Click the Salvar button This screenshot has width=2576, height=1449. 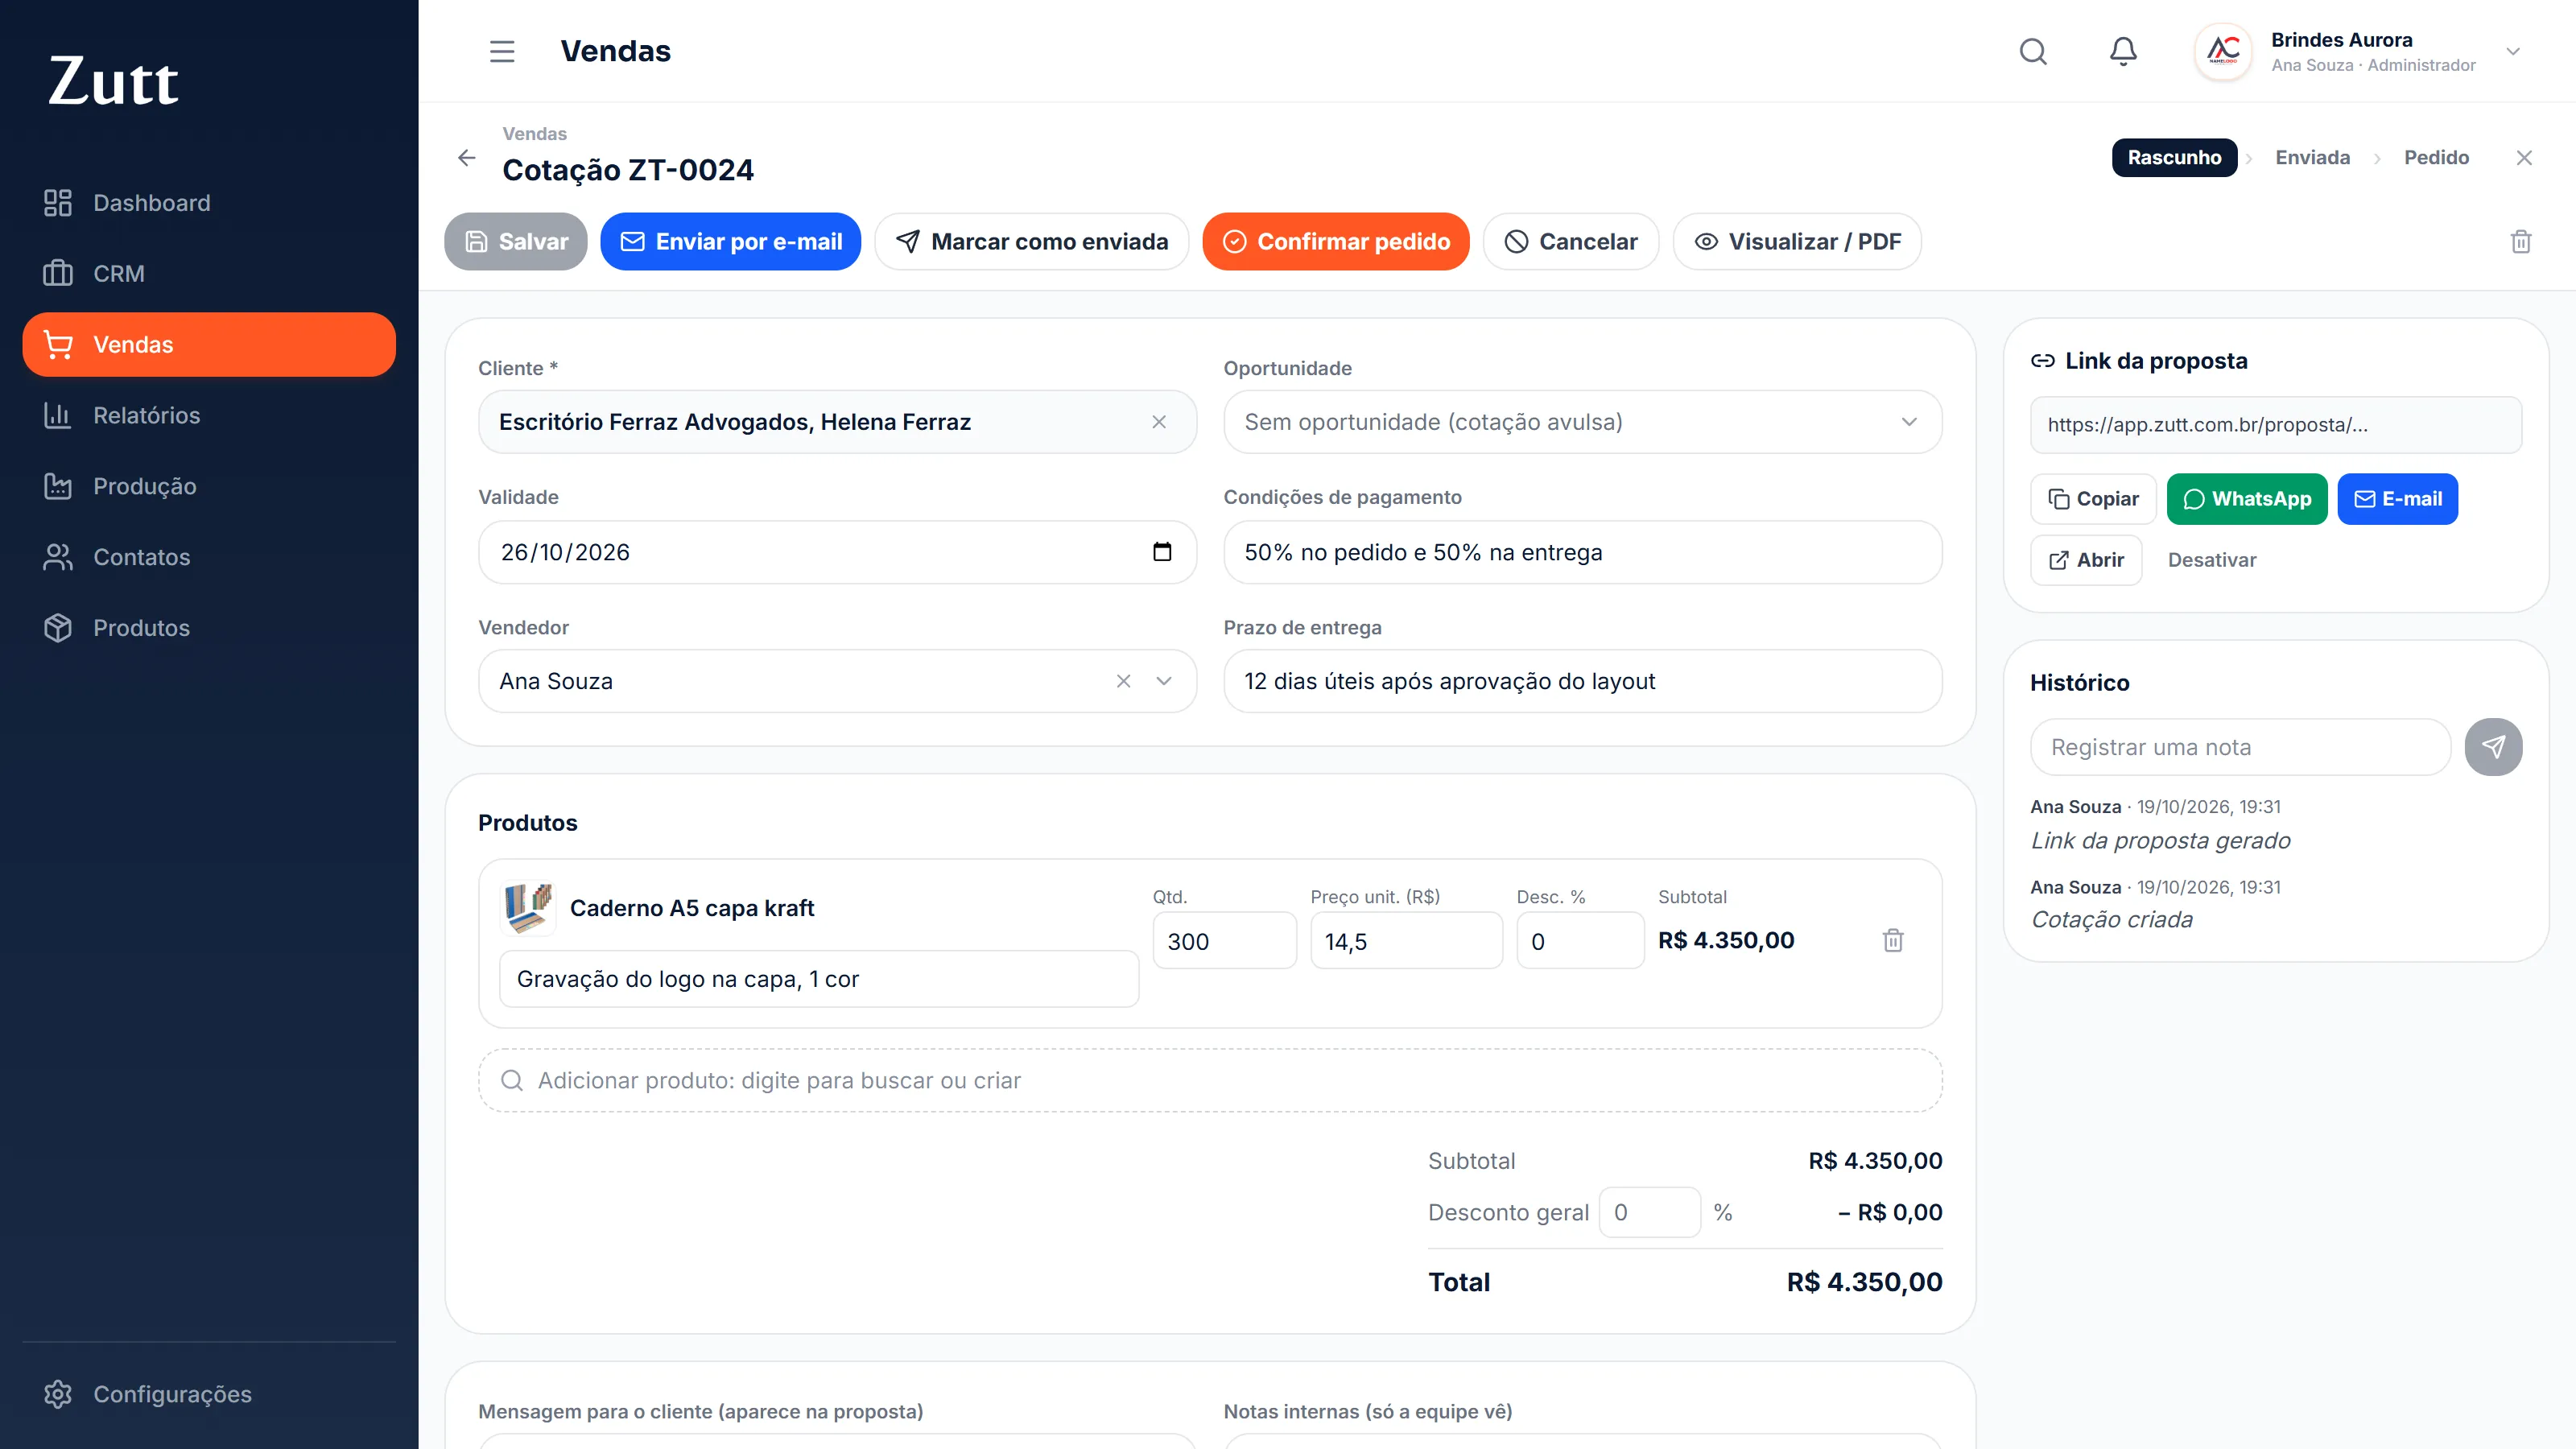[515, 242]
